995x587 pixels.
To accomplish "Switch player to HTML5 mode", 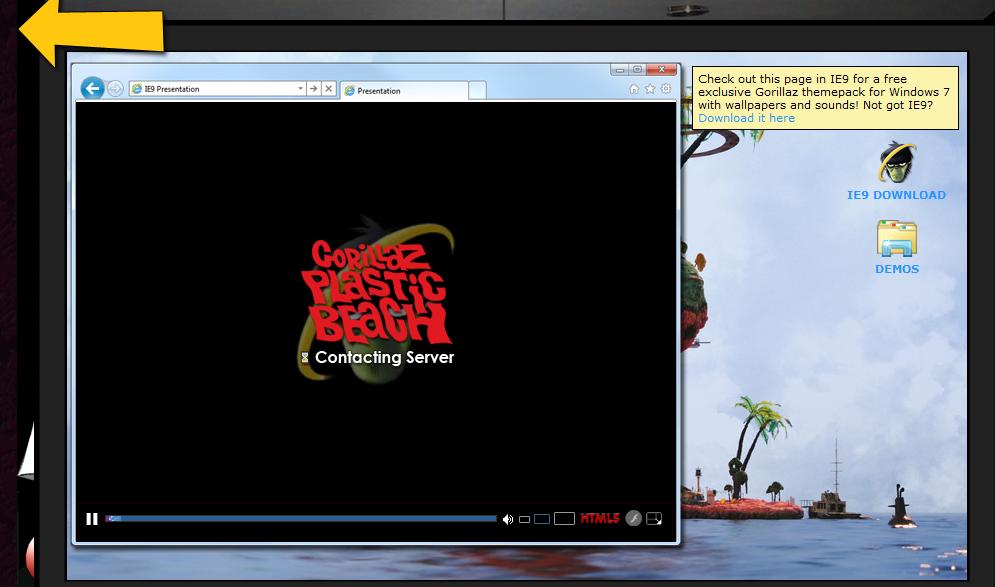I will [600, 518].
